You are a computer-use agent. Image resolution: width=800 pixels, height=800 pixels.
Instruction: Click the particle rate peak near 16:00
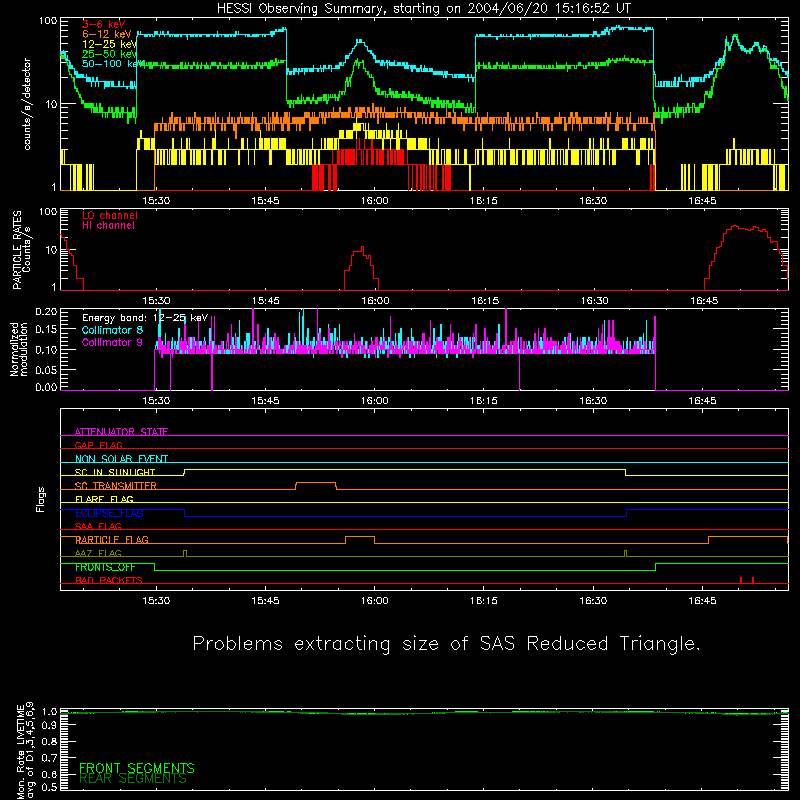[362, 249]
